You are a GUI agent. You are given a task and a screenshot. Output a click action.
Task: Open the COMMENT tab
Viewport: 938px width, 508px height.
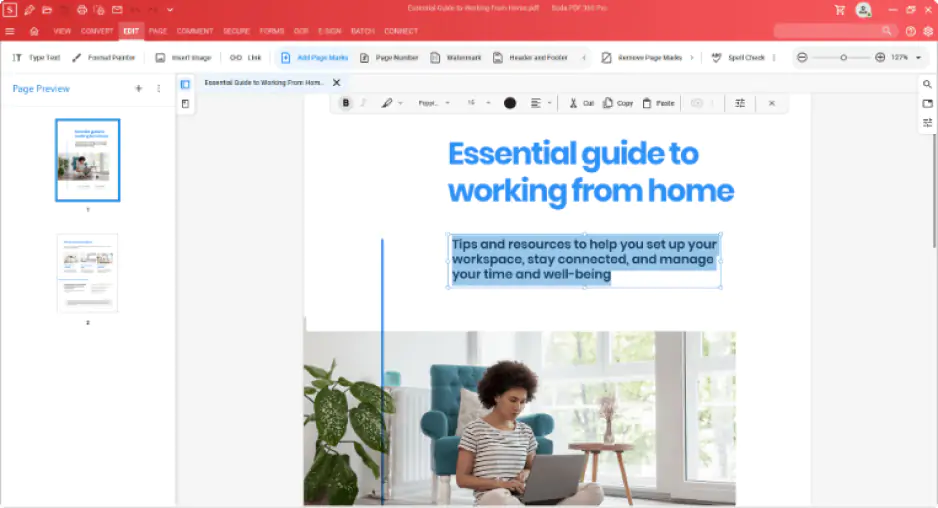point(195,31)
